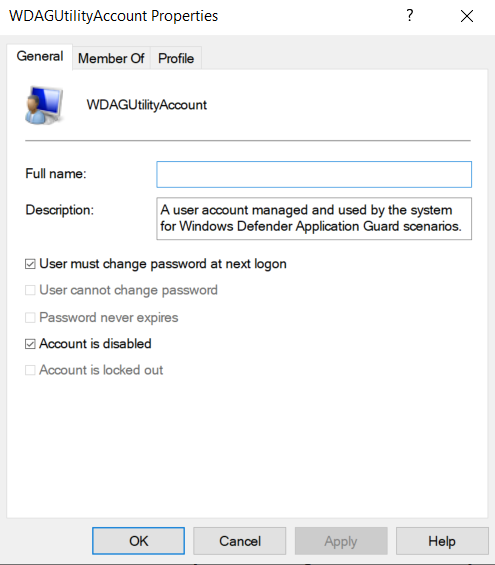Click the question mark help icon

pos(410,15)
